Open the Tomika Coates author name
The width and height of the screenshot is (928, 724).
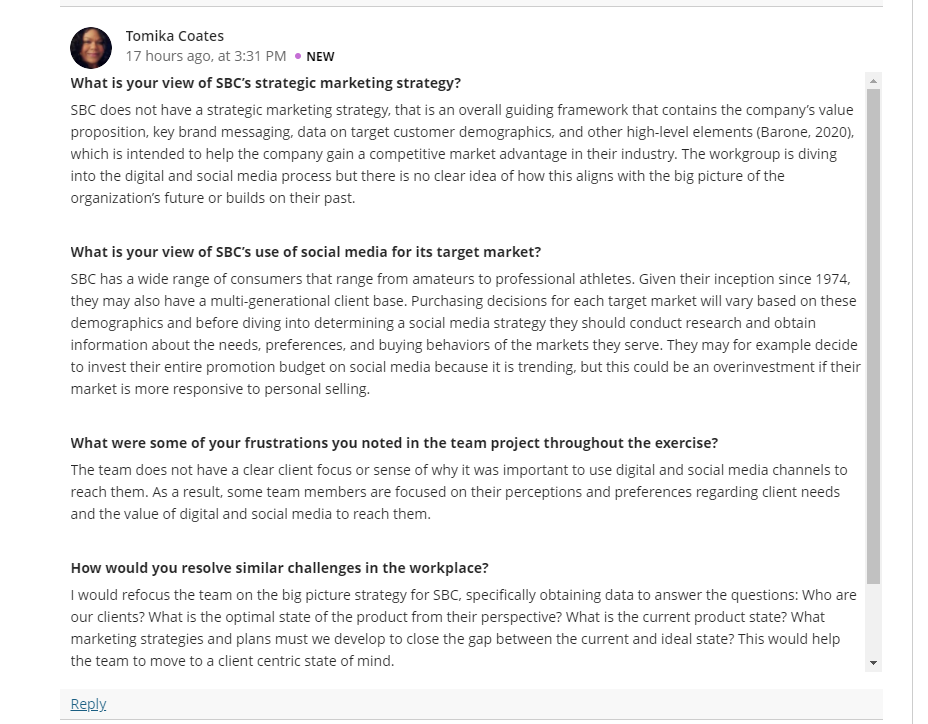[175, 36]
